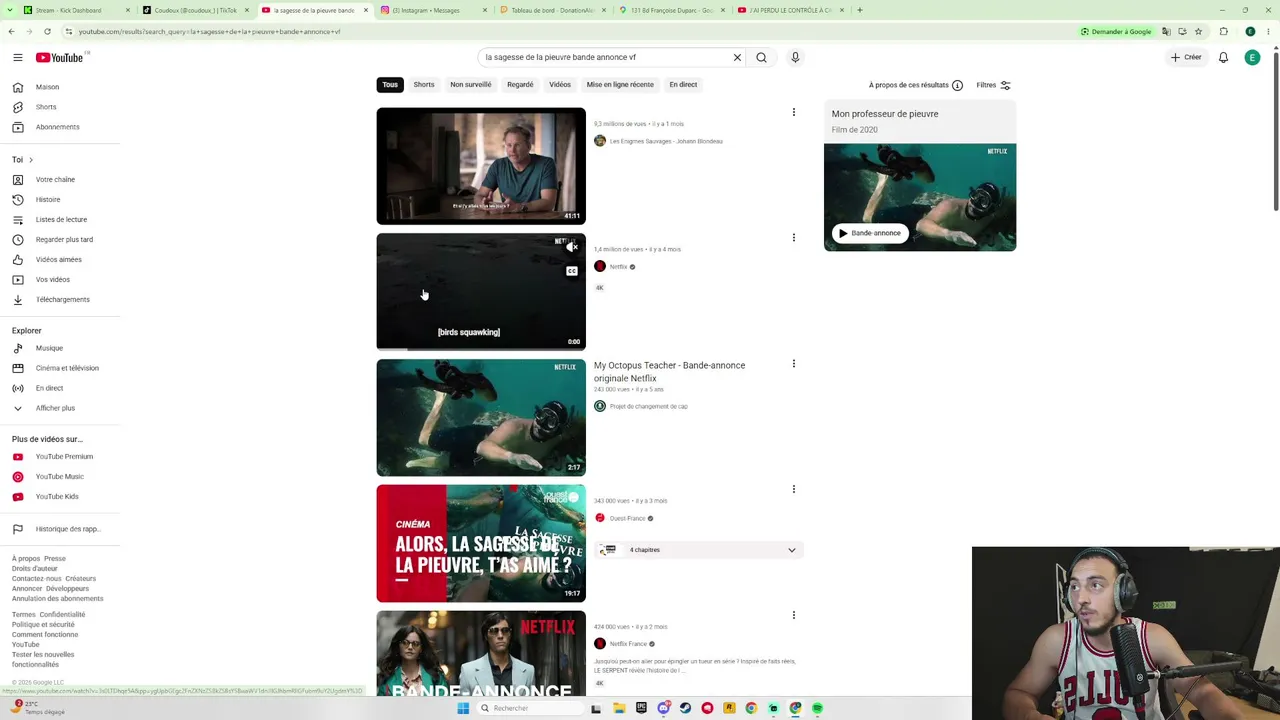Open the Confidentialité footer link
This screenshot has width=1280, height=720.
coord(62,614)
